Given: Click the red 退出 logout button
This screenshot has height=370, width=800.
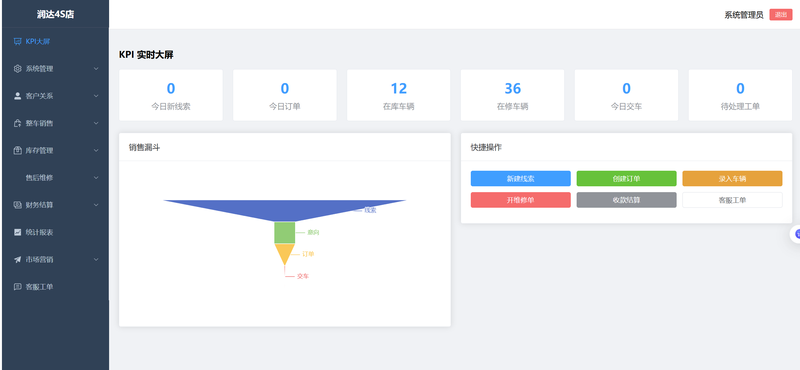Looking at the screenshot, I should [781, 15].
